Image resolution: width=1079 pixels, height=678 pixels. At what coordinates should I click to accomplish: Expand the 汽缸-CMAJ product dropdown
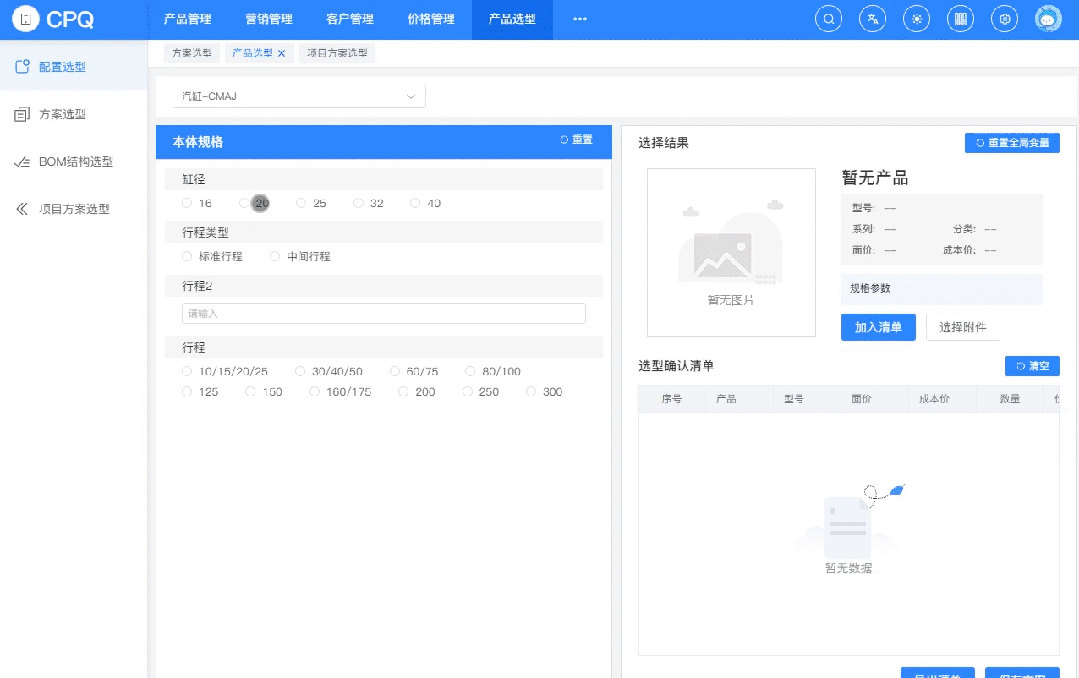coord(299,96)
